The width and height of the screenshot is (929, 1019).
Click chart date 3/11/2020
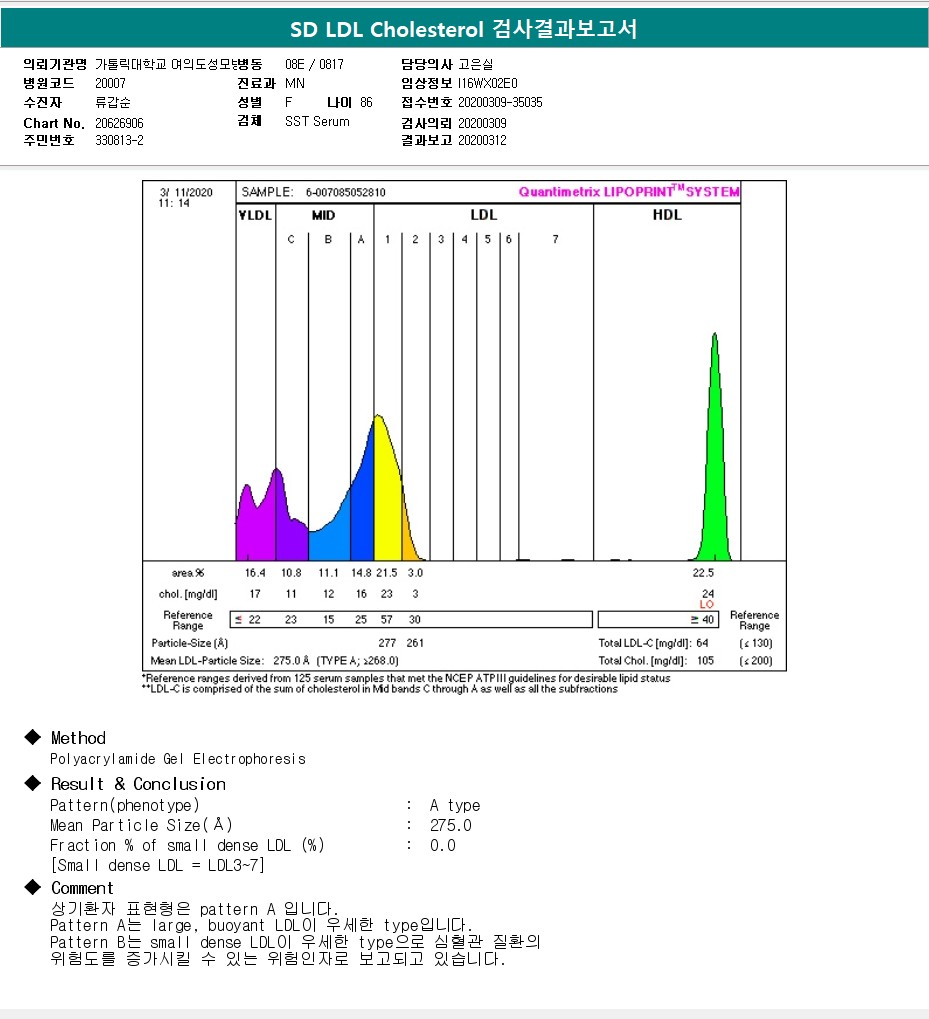click(x=186, y=192)
